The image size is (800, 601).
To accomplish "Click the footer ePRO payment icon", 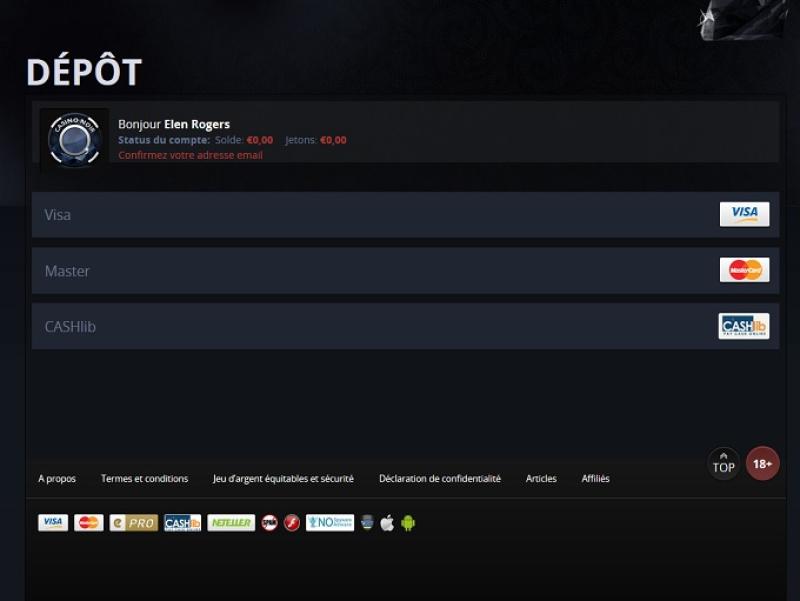I will pyautogui.click(x=133, y=523).
